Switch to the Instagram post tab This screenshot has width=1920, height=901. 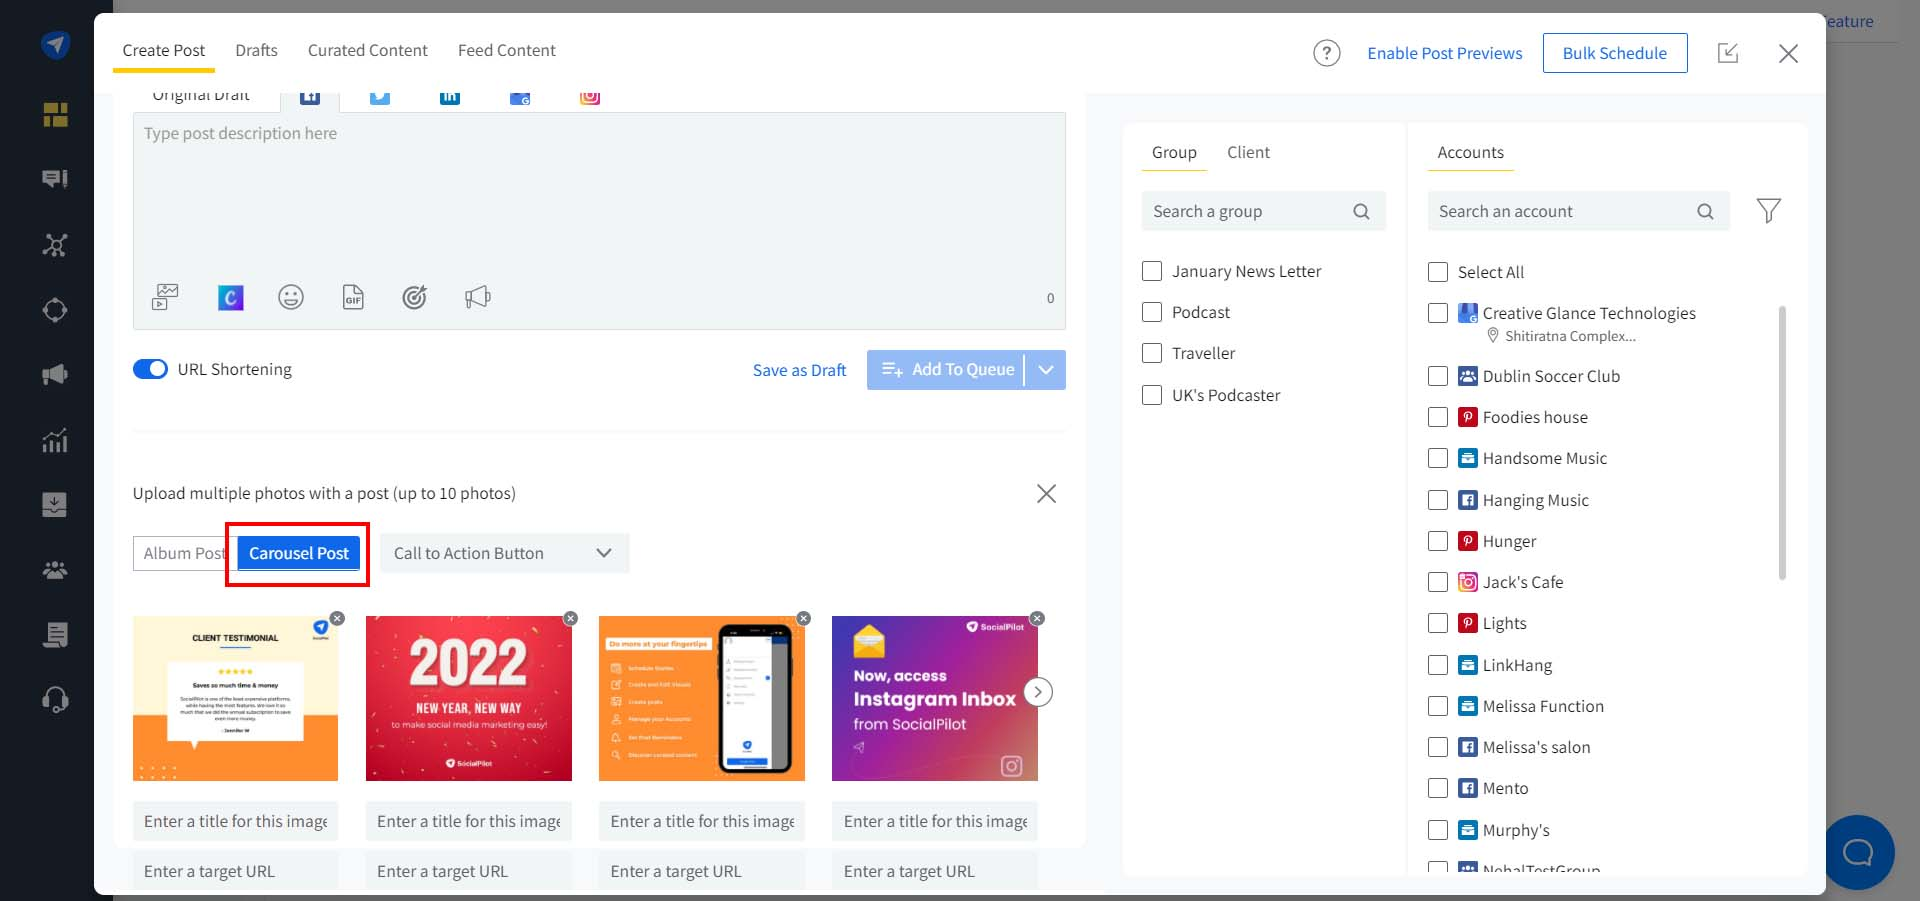pyautogui.click(x=590, y=97)
